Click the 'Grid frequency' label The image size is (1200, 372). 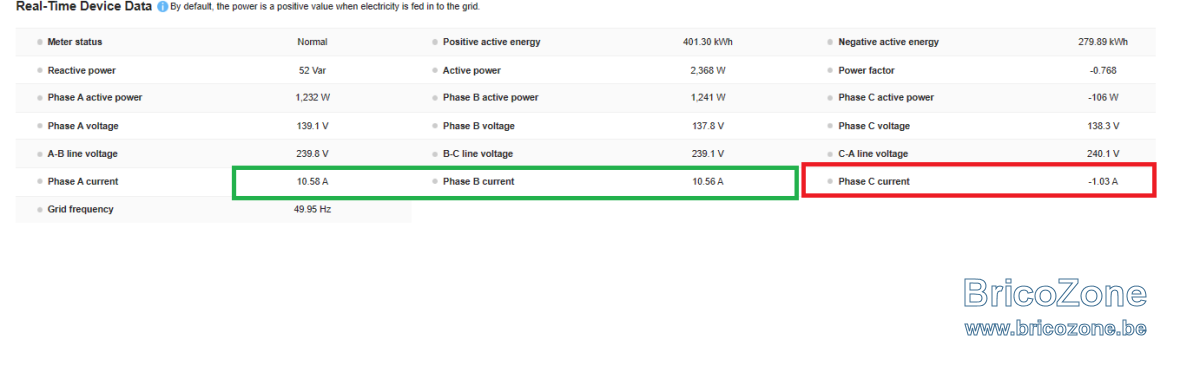click(x=80, y=210)
